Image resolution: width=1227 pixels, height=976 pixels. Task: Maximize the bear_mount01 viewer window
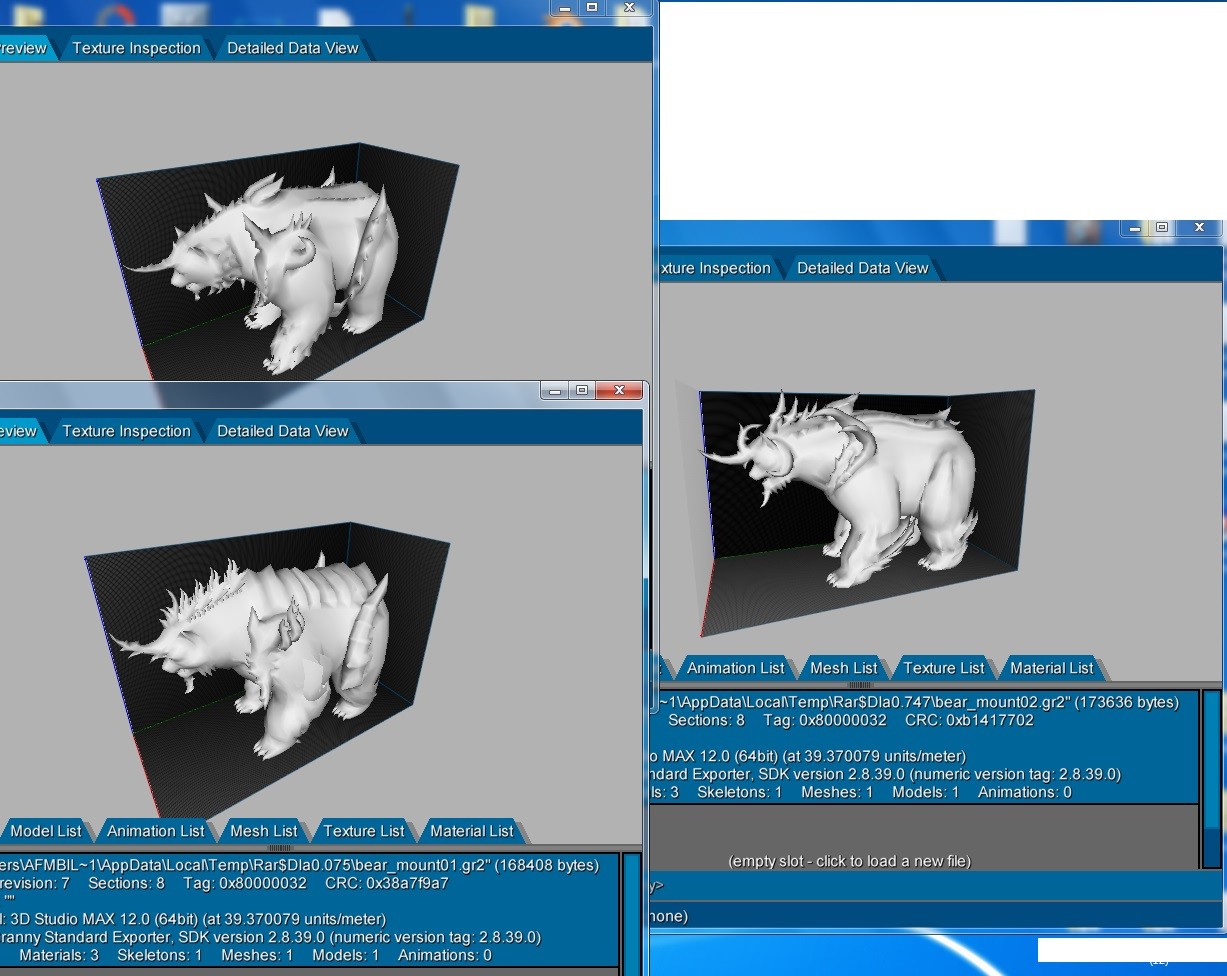582,390
